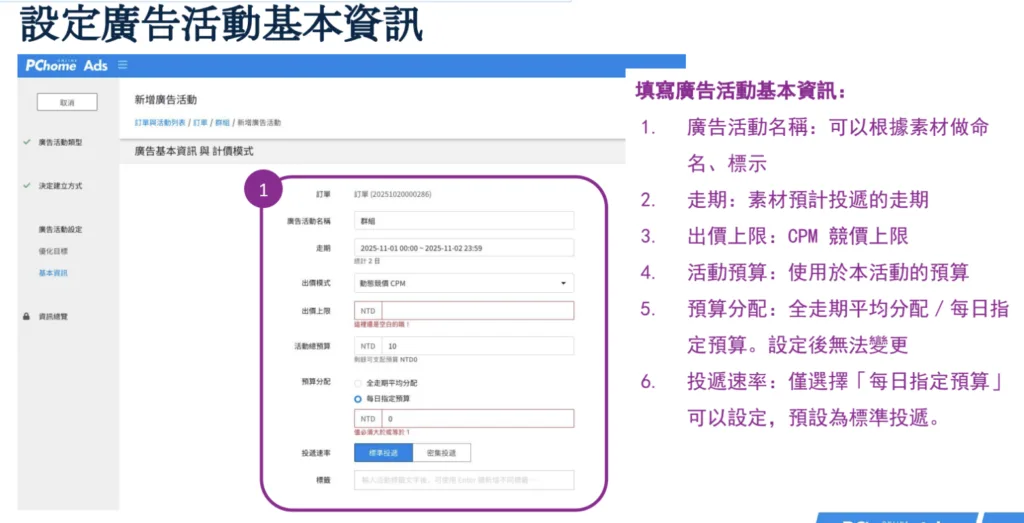Click the hamburger menu icon beside PChome Ads
The height and width of the screenshot is (523, 1024).
click(x=123, y=65)
